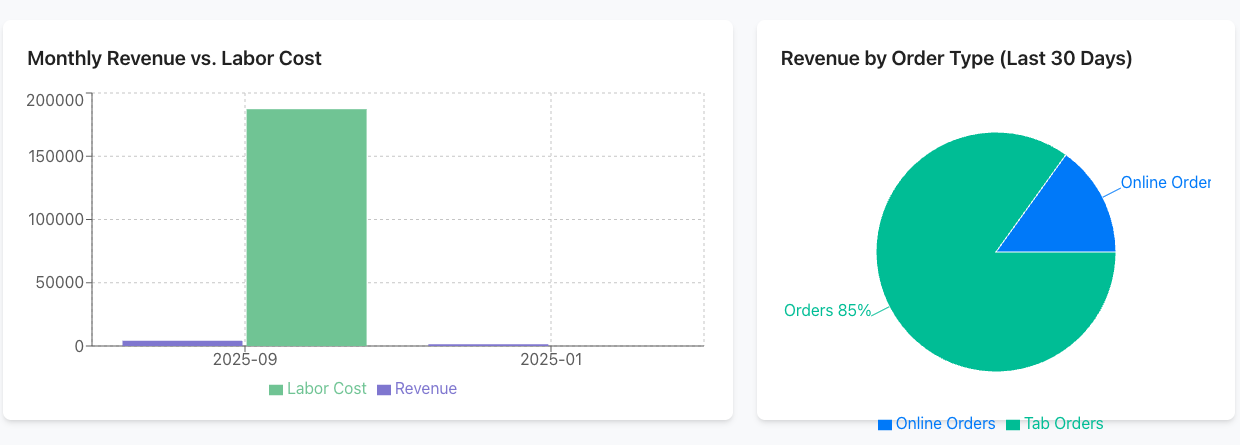
Task: Toggle the Tab Orders legend text
Action: pyautogui.click(x=1063, y=423)
